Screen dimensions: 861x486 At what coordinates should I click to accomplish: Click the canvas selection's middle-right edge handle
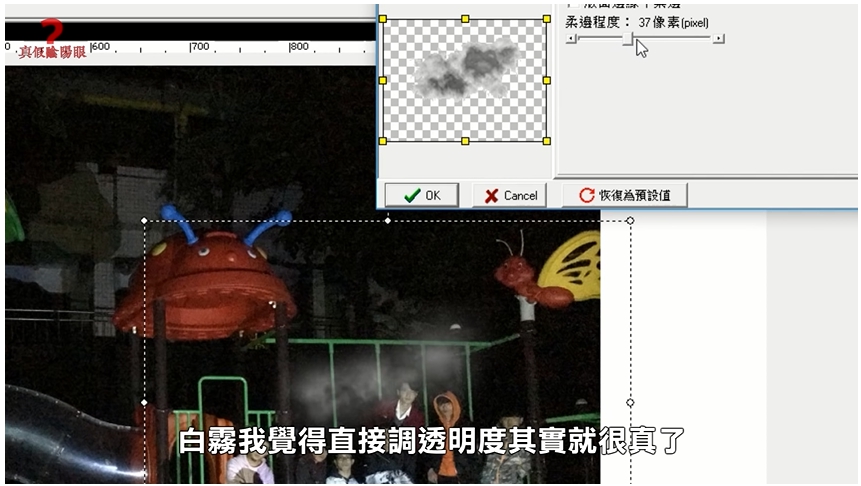click(x=630, y=403)
